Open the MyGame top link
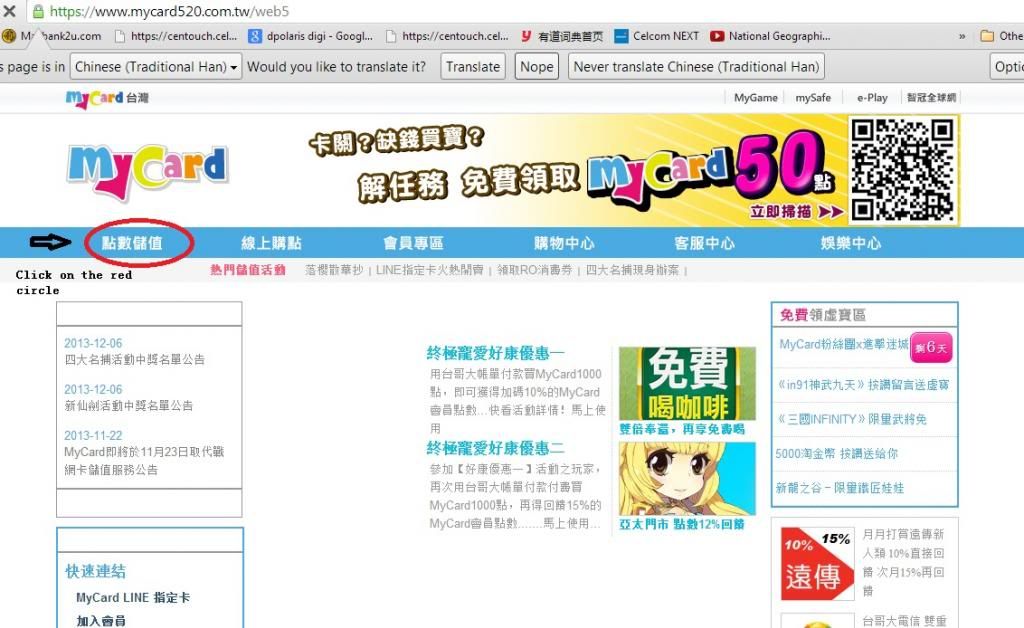 pyautogui.click(x=755, y=98)
